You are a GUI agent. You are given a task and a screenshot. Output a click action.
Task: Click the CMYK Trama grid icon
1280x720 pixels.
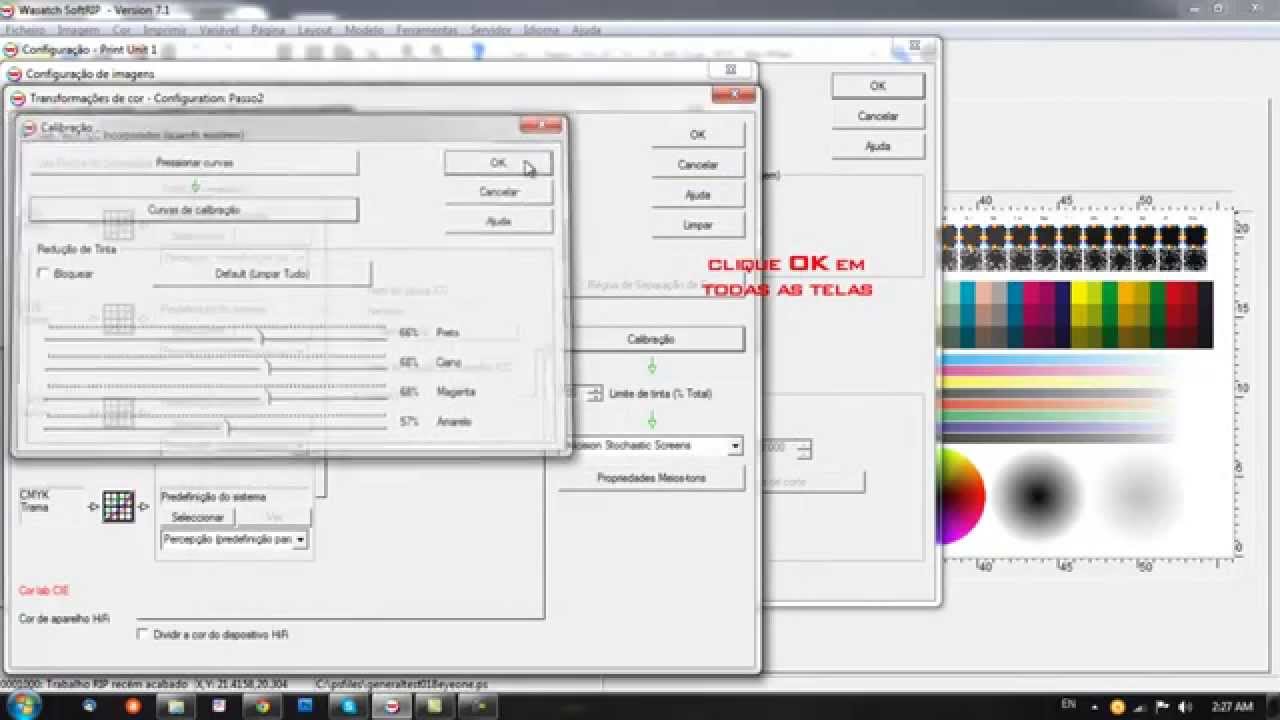tap(118, 506)
